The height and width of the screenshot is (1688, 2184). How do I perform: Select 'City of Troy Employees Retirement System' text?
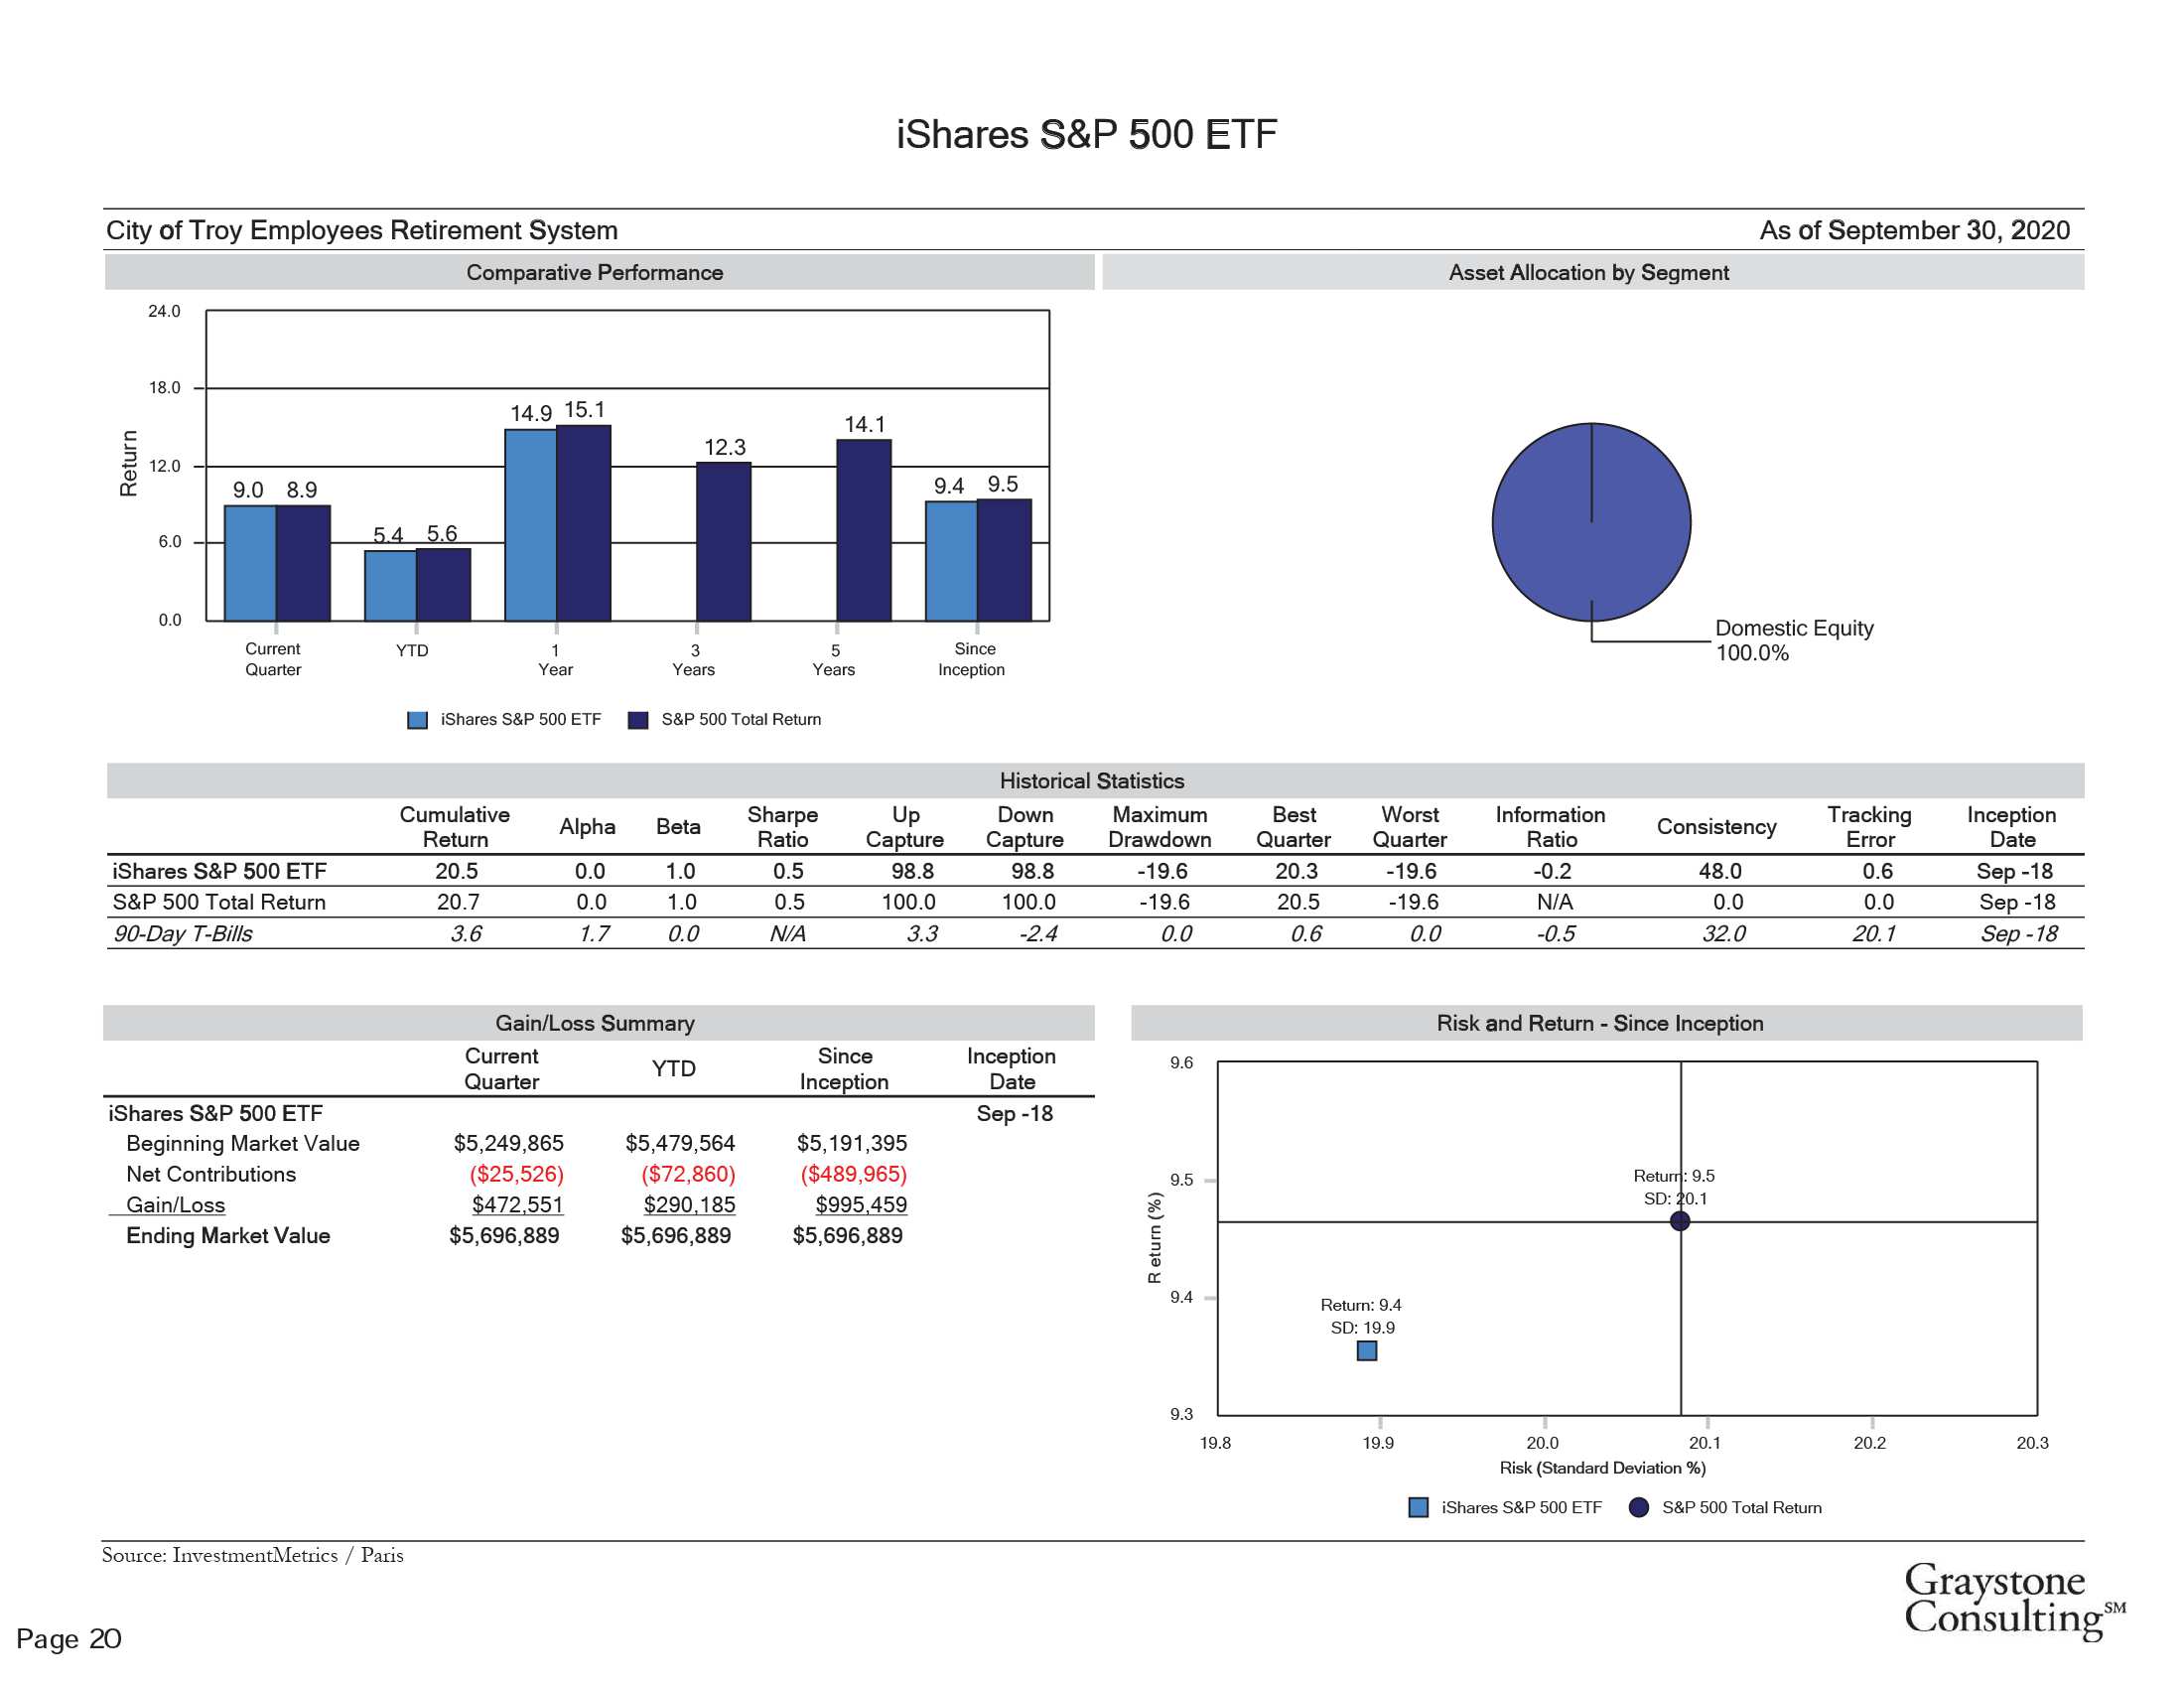pos(362,230)
